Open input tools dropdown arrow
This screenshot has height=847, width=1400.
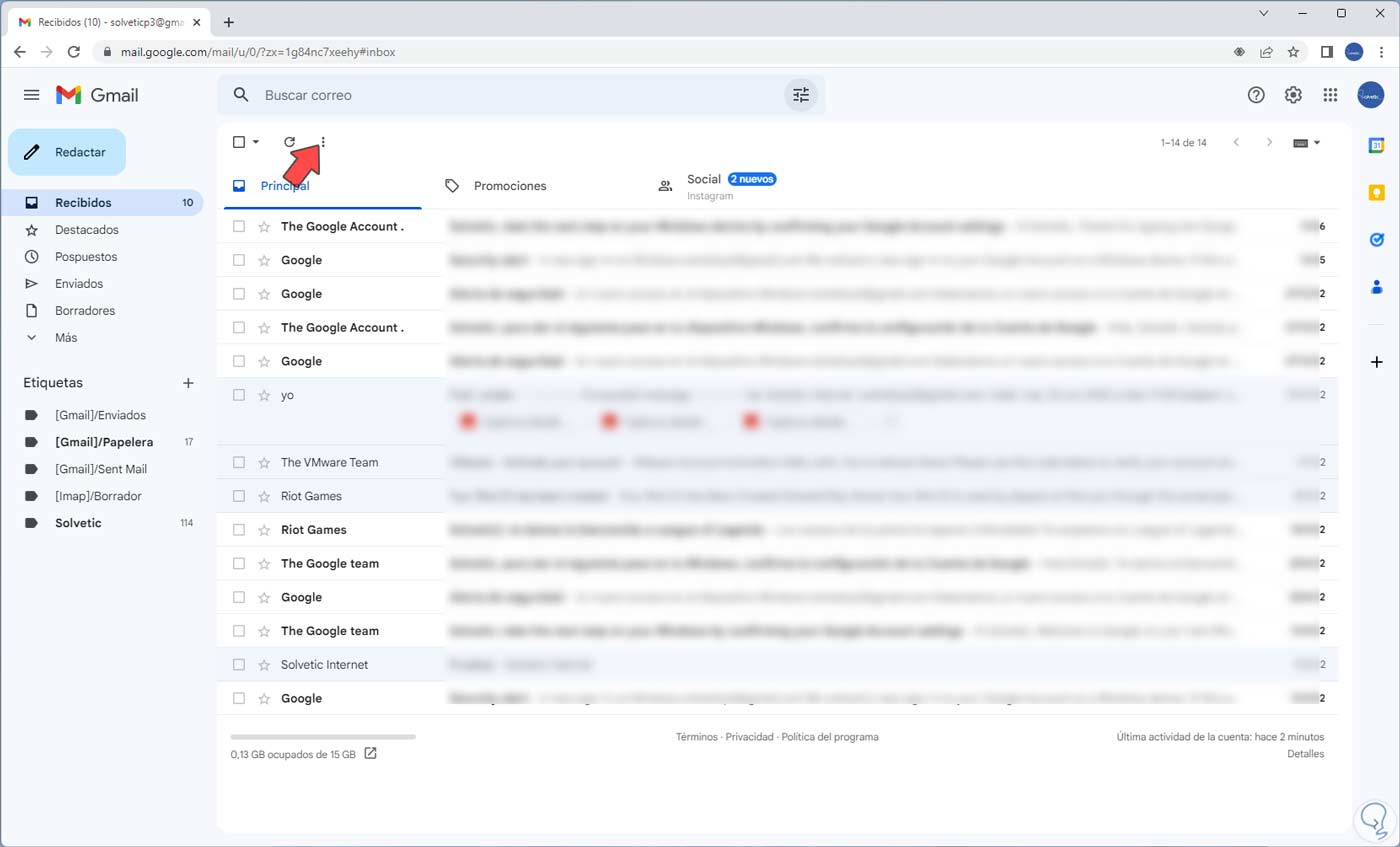point(1317,142)
